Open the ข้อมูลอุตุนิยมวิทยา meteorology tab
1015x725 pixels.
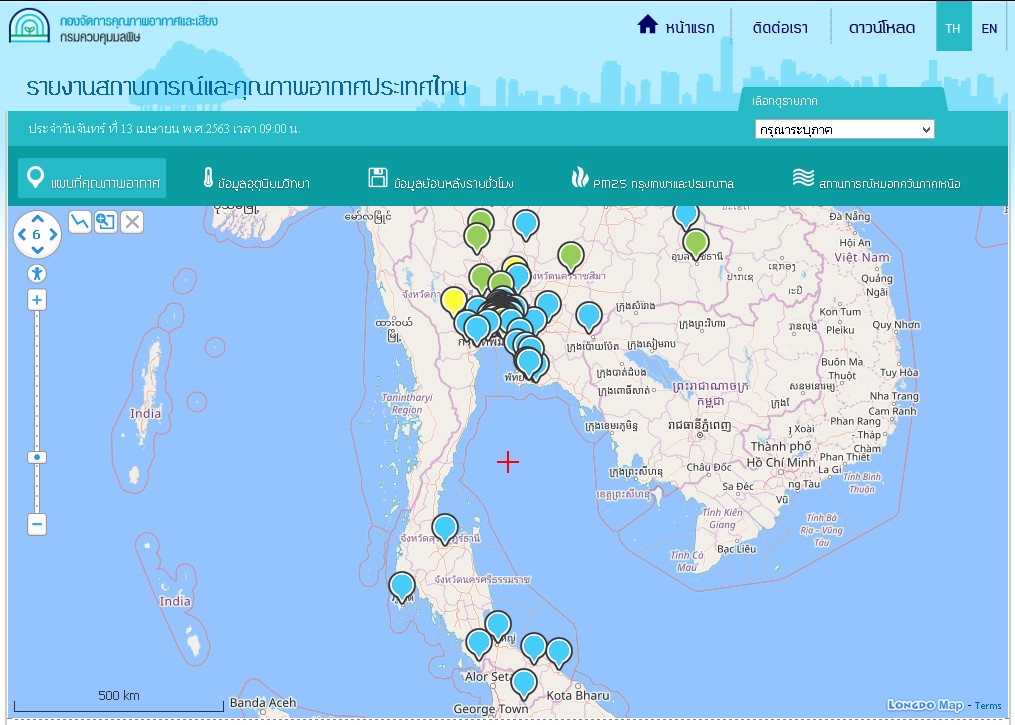point(256,179)
